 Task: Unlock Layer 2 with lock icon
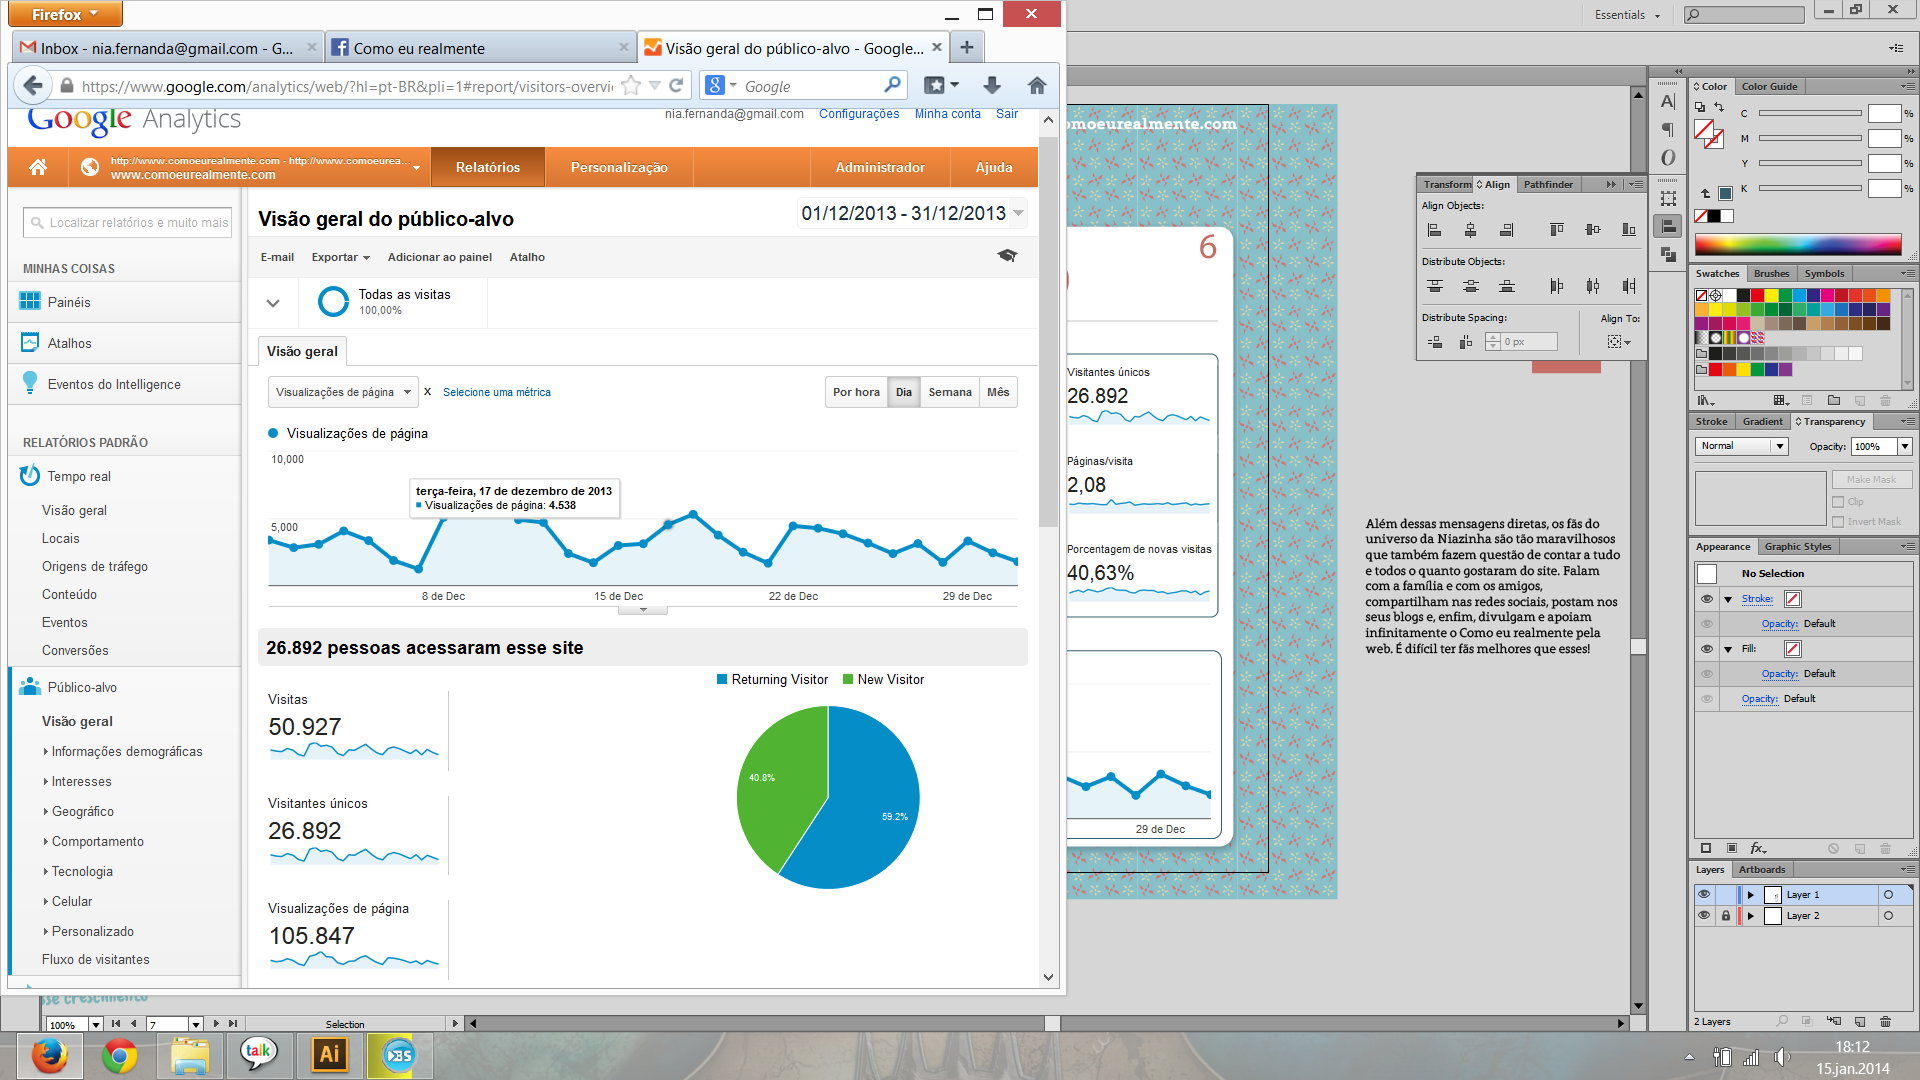tap(1725, 915)
